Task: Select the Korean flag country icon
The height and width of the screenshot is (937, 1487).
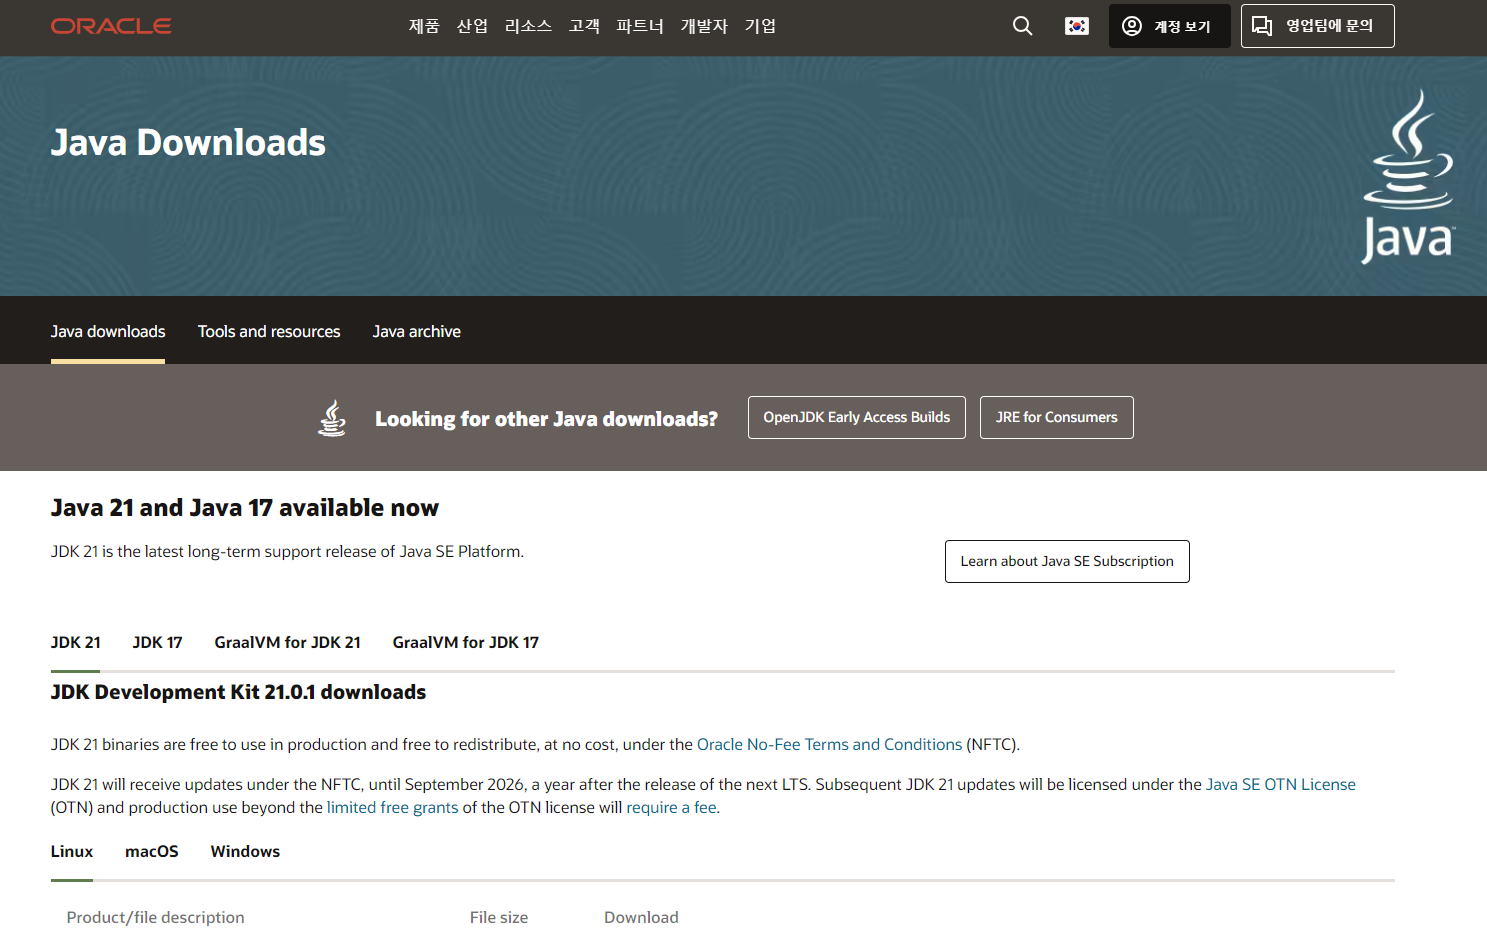Action: click(1077, 26)
